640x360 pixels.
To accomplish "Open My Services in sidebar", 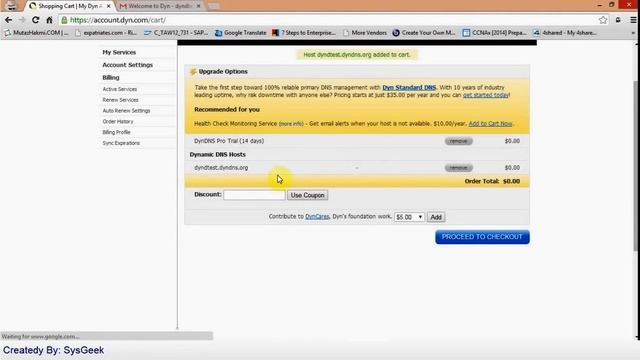I will tap(119, 52).
